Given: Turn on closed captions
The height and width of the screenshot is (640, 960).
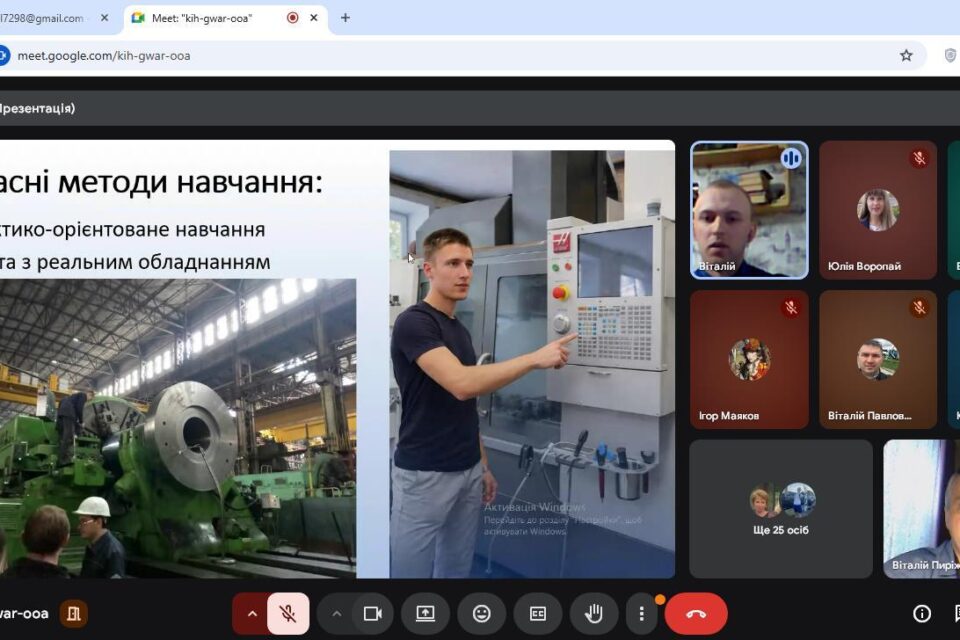Looking at the screenshot, I should click(x=538, y=613).
